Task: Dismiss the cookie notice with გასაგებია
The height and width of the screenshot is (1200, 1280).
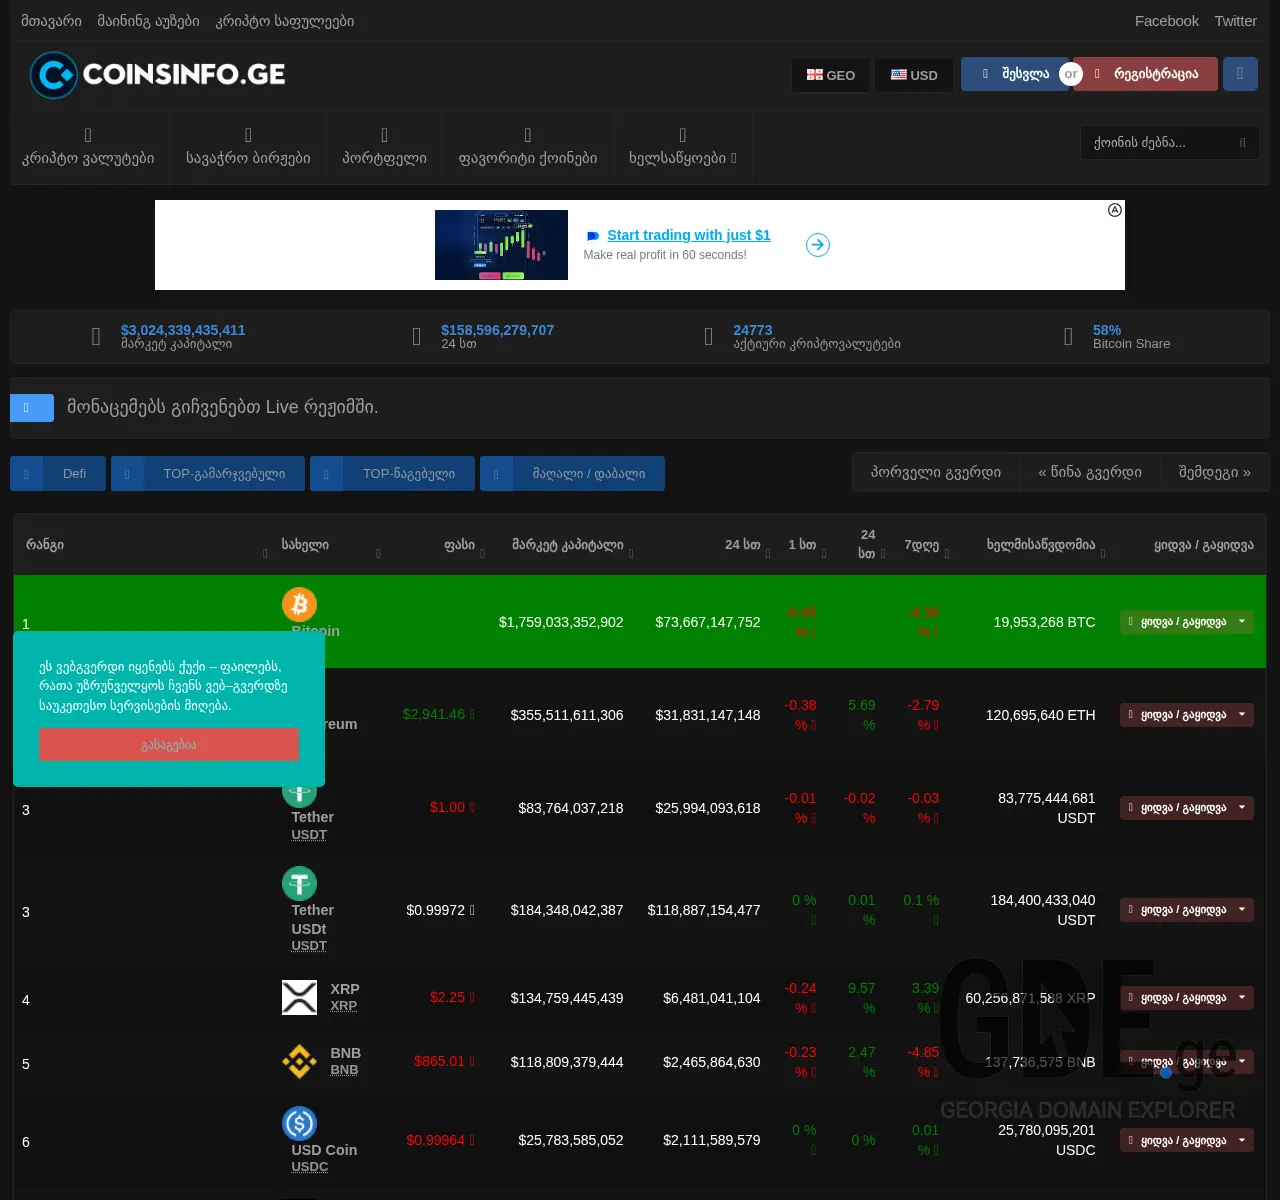Action: pyautogui.click(x=168, y=744)
